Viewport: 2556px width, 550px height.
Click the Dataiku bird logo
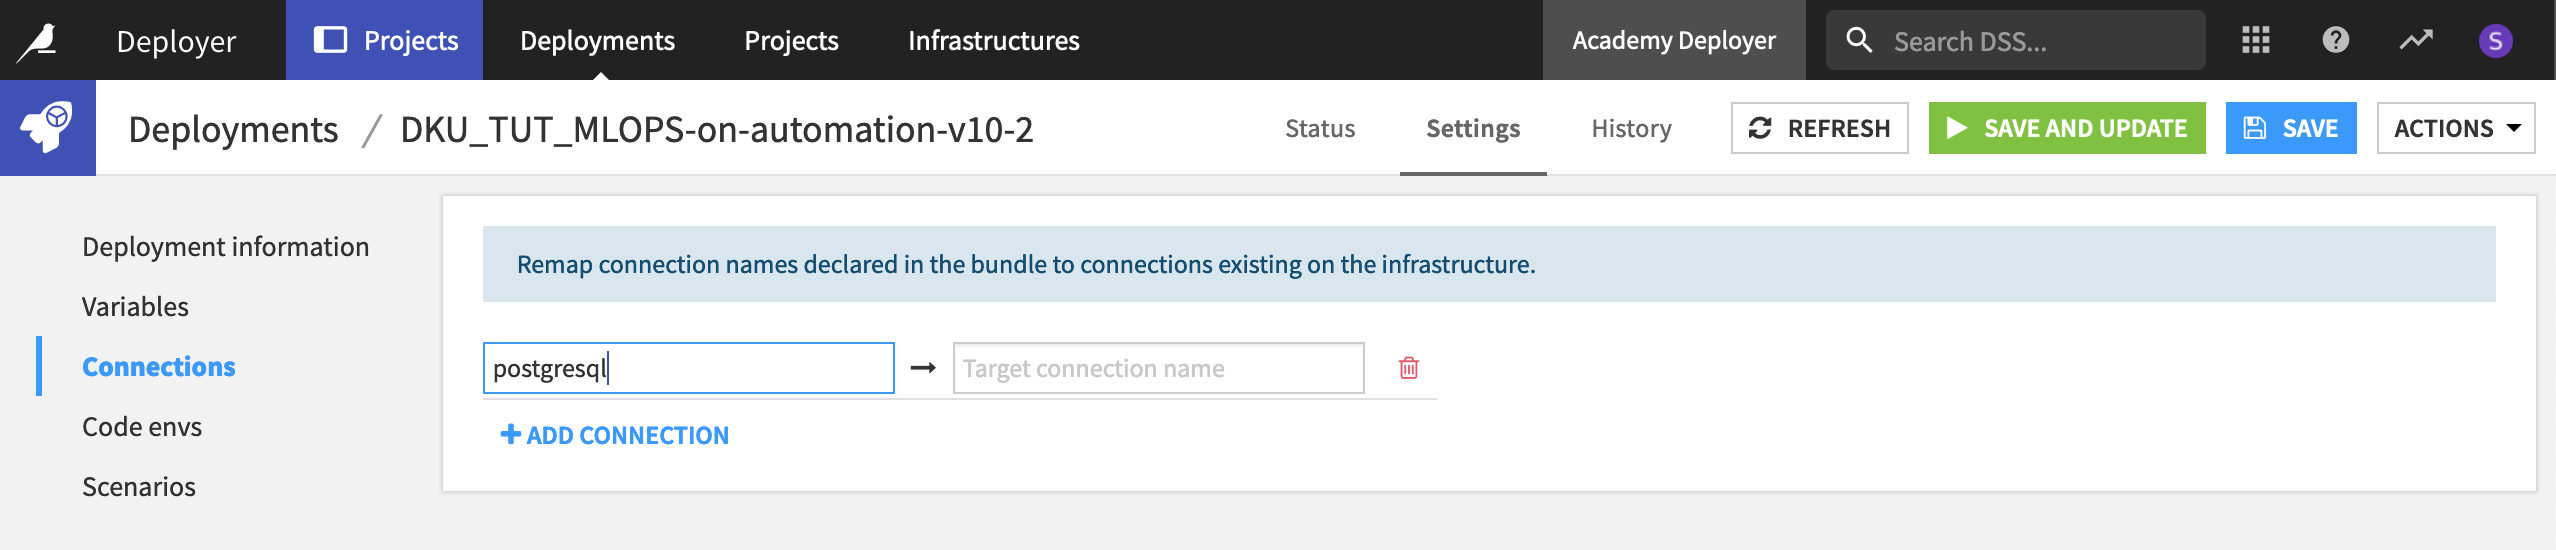(38, 41)
